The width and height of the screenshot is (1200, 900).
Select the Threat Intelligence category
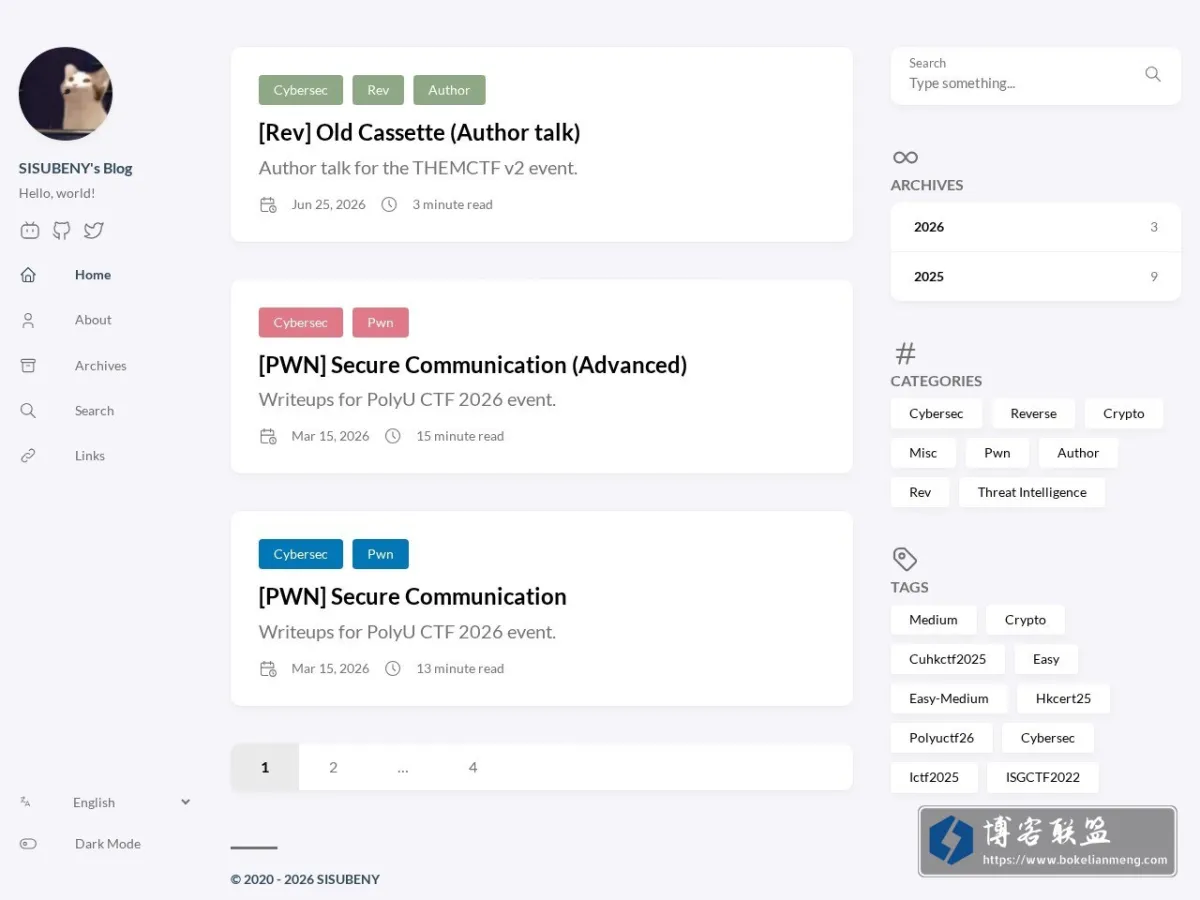point(1032,492)
